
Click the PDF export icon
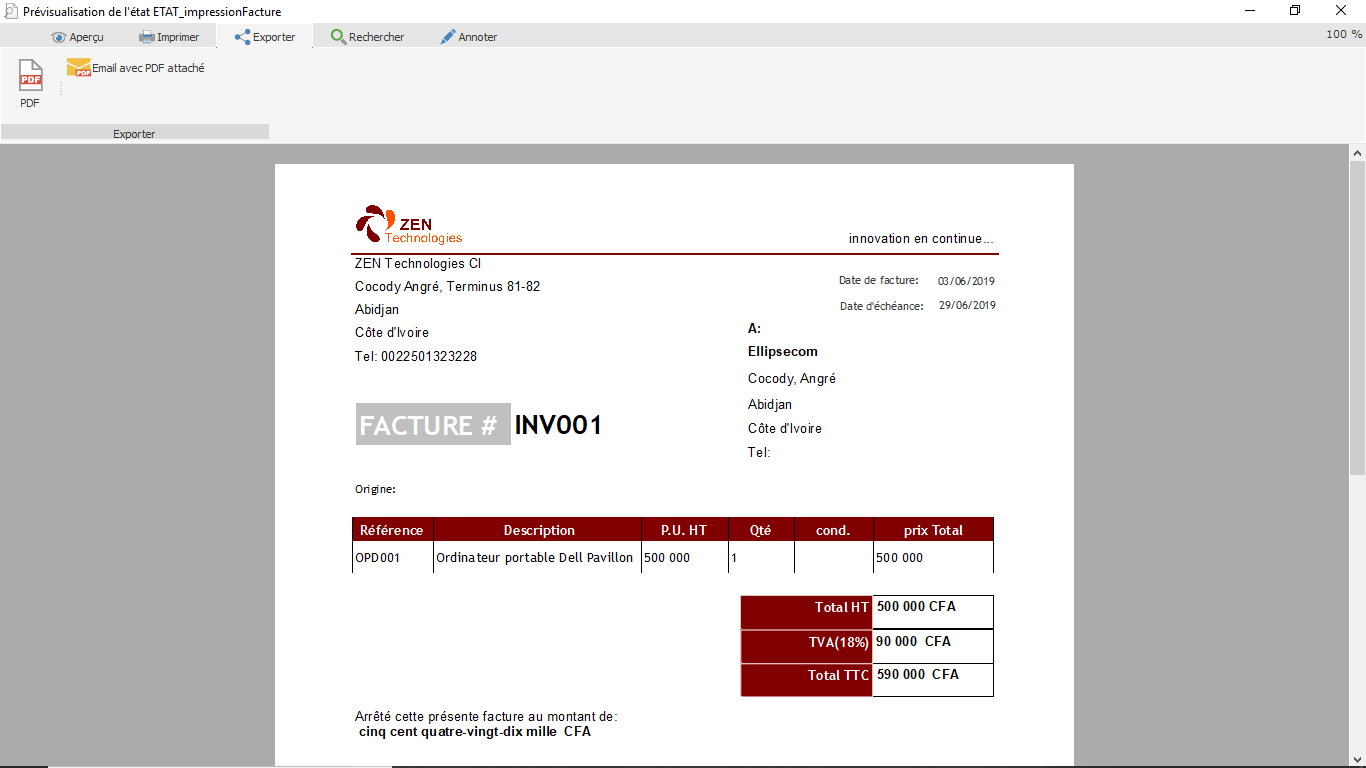(31, 76)
